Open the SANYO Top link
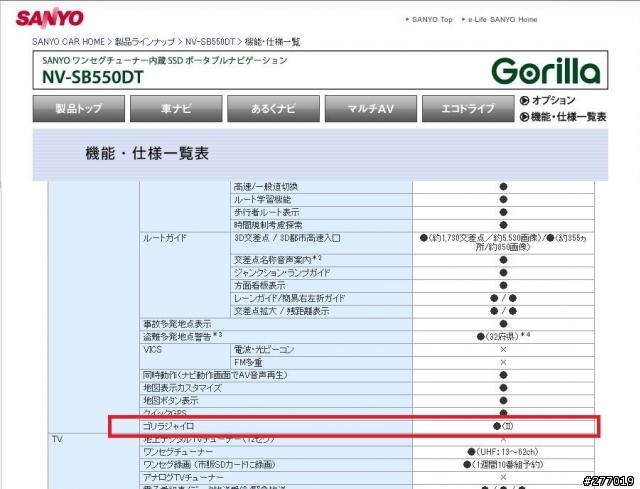 coord(432,20)
